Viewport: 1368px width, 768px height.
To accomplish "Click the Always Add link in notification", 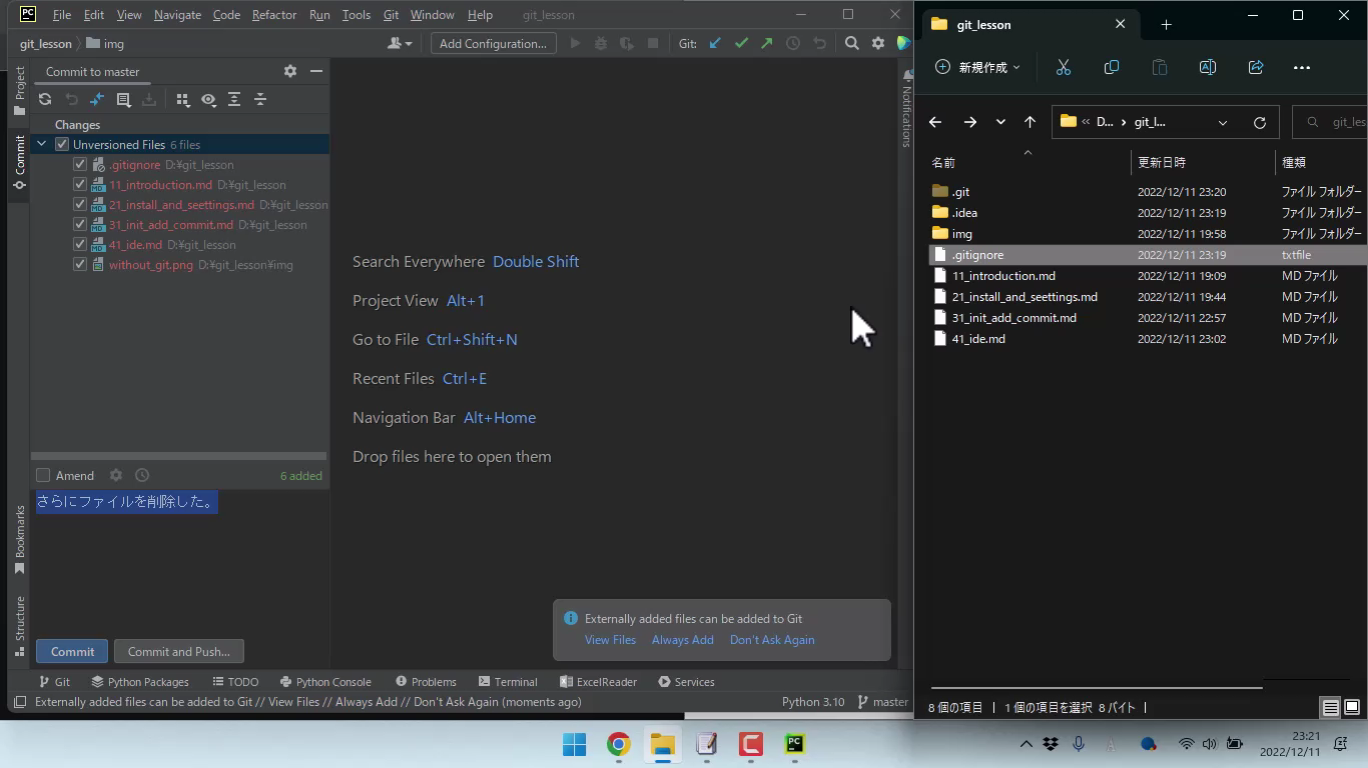I will [x=682, y=640].
